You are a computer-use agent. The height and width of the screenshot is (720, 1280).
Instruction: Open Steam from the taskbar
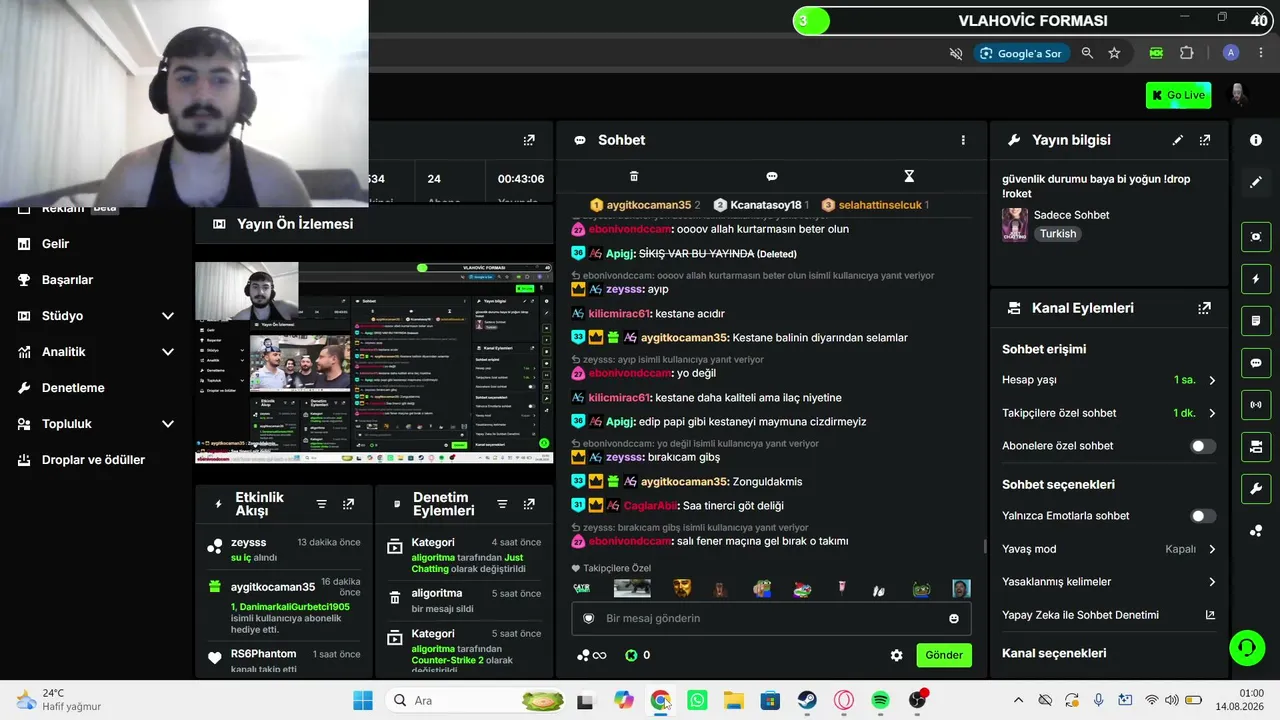point(807,700)
